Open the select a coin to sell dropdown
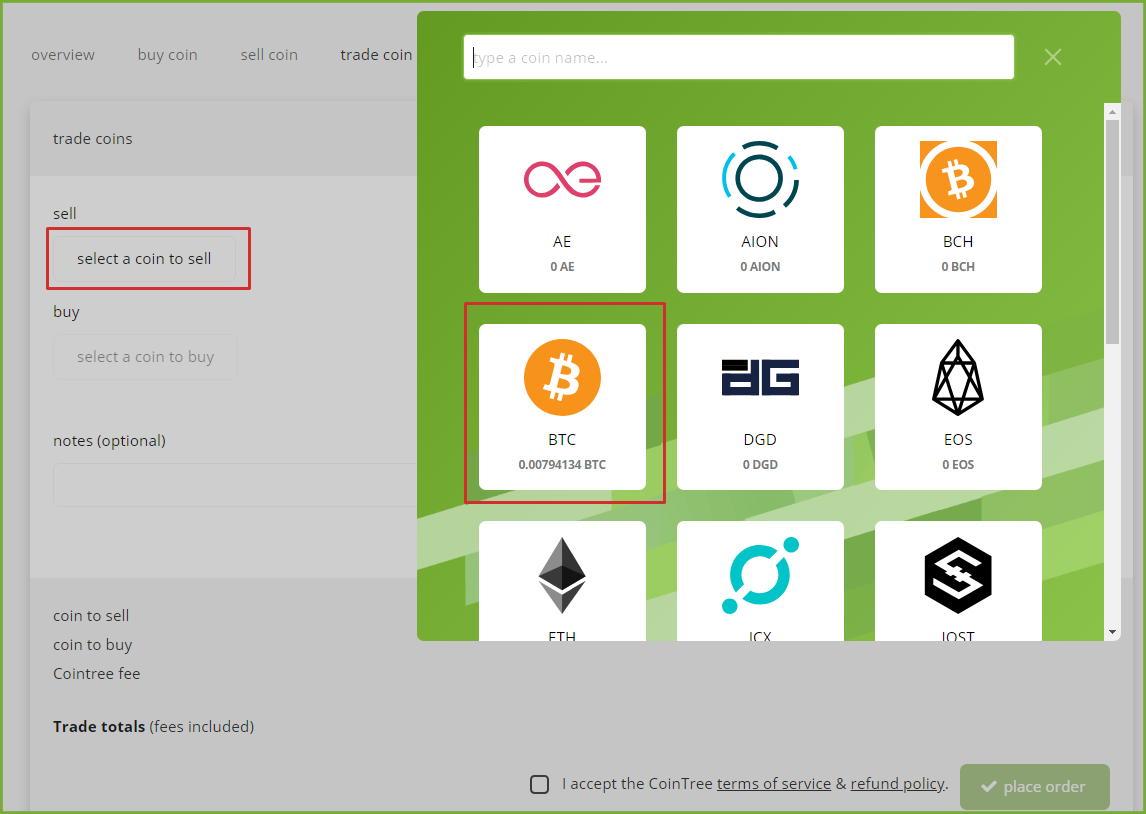 click(x=144, y=259)
